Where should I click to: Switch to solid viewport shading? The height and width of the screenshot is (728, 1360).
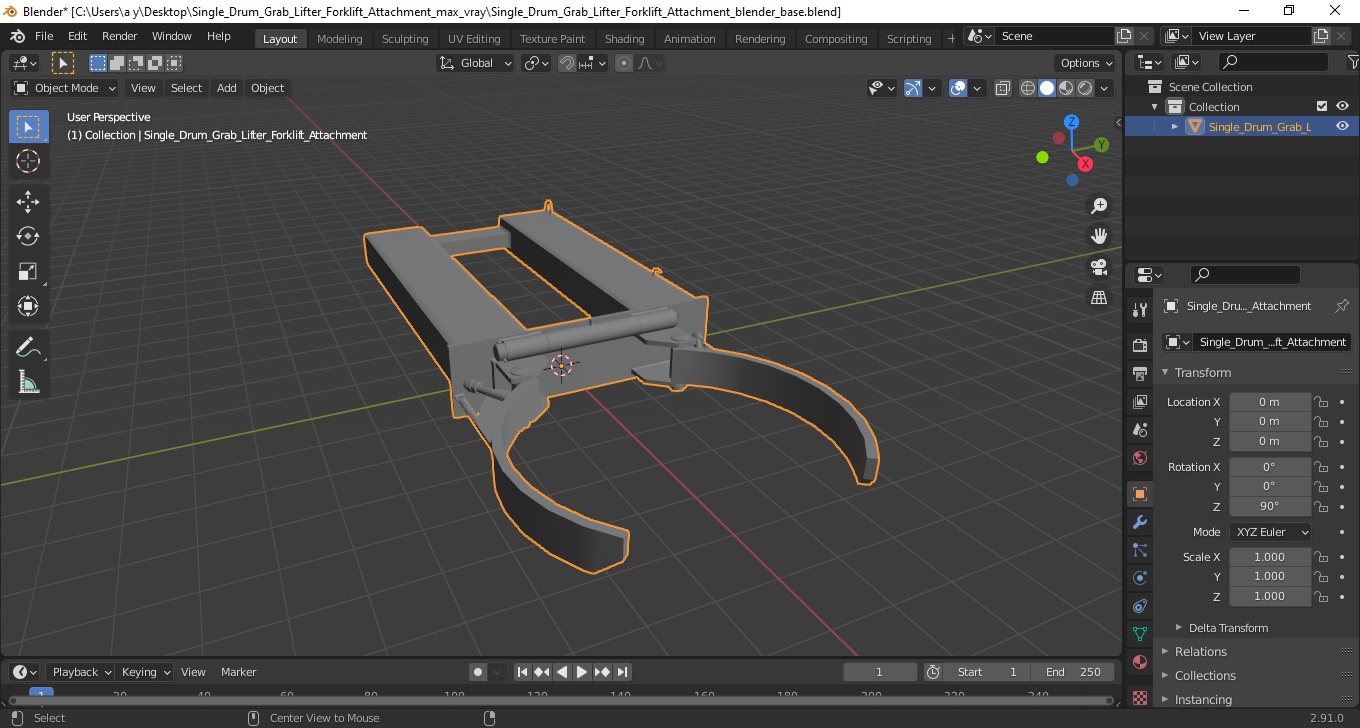[x=1047, y=88]
